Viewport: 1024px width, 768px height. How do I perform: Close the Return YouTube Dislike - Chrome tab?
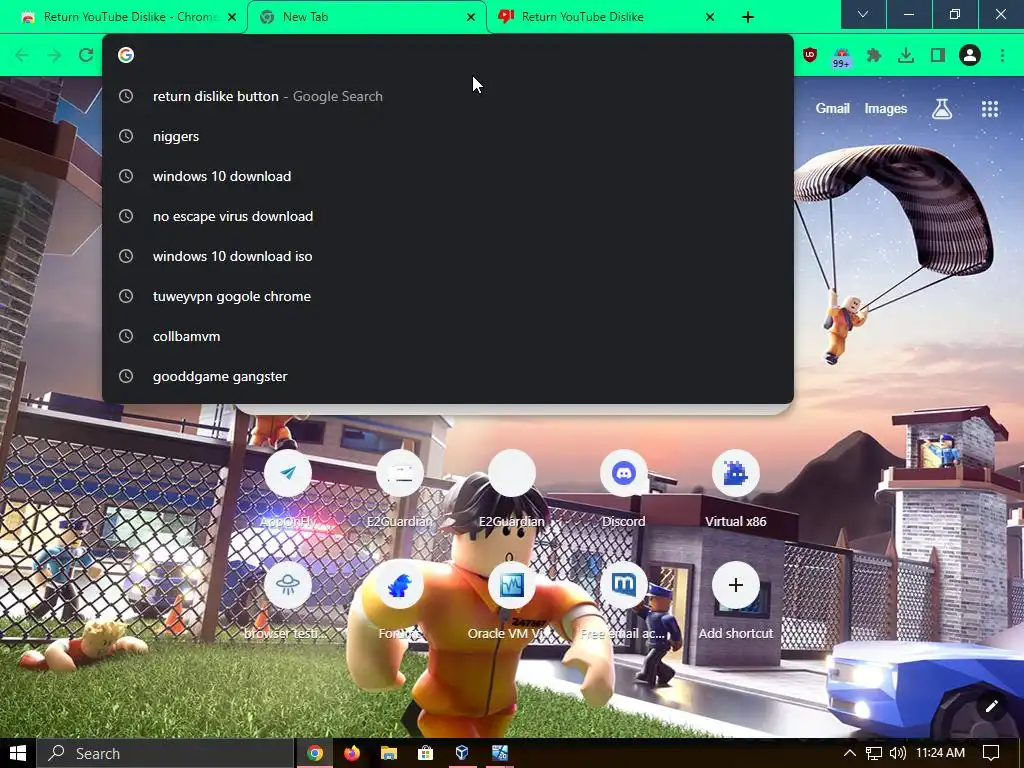[232, 17]
